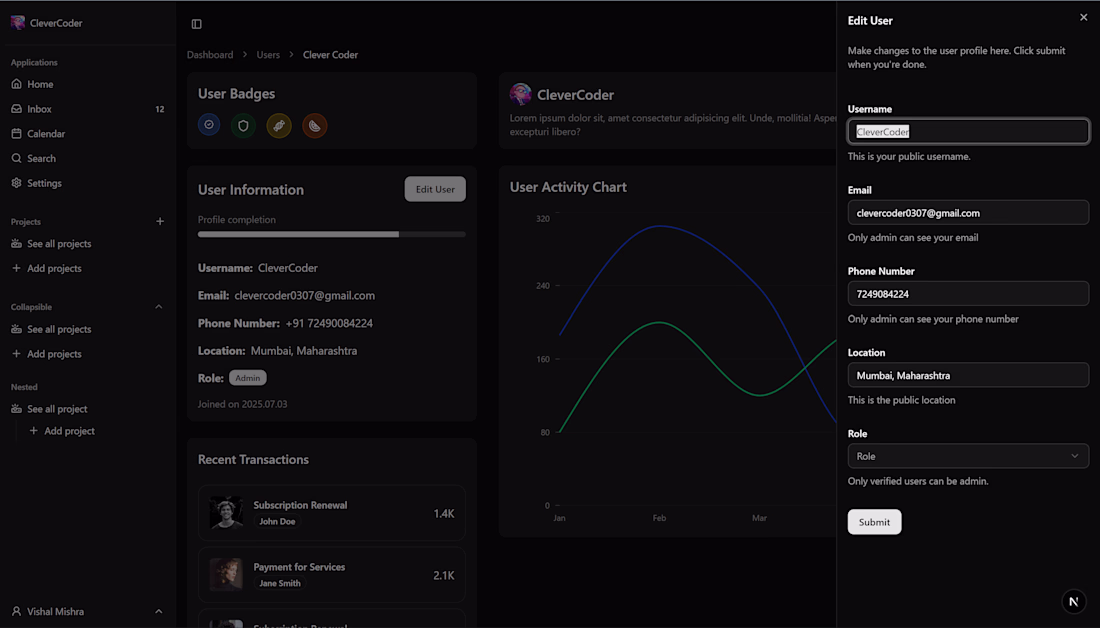1100x628 pixels.
Task: Click the phone number +91 72490084224
Action: [329, 323]
